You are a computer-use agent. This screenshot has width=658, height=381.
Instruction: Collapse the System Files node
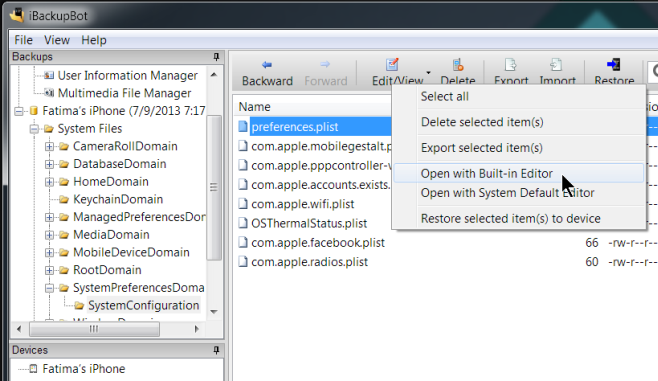click(34, 129)
